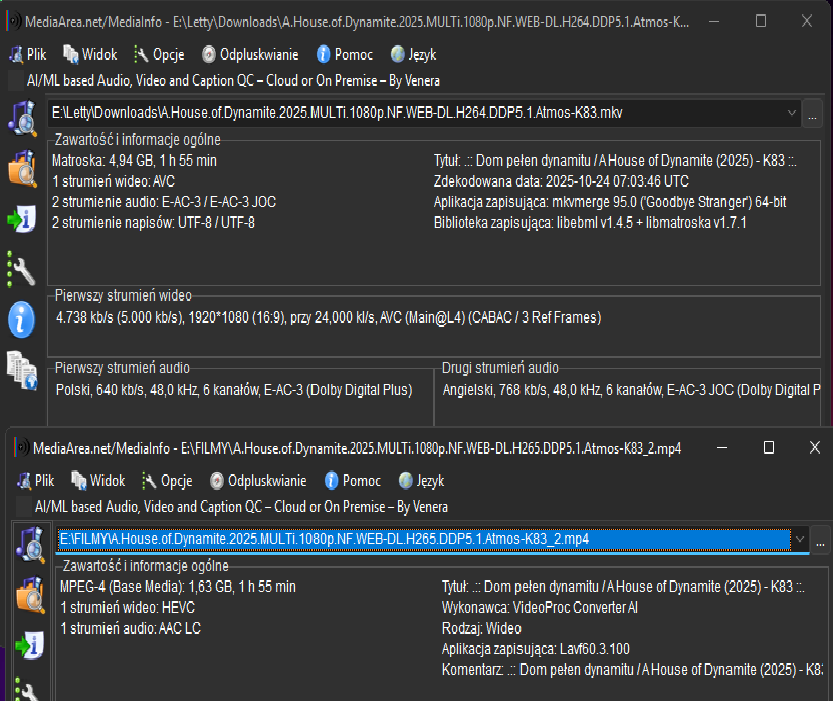Image resolution: width=833 pixels, height=701 pixels.
Task: Click the highlighted .mp4 file path field
Action: [420, 540]
